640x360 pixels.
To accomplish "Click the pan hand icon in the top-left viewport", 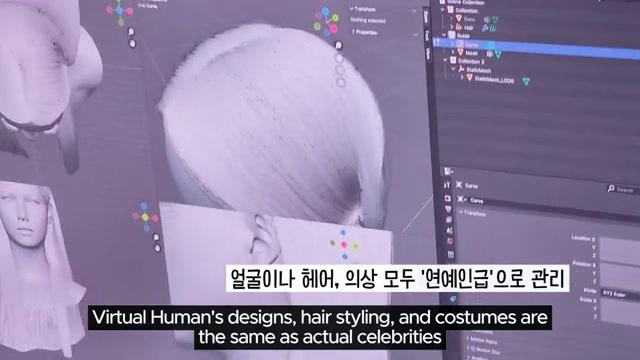I will (x=132, y=43).
